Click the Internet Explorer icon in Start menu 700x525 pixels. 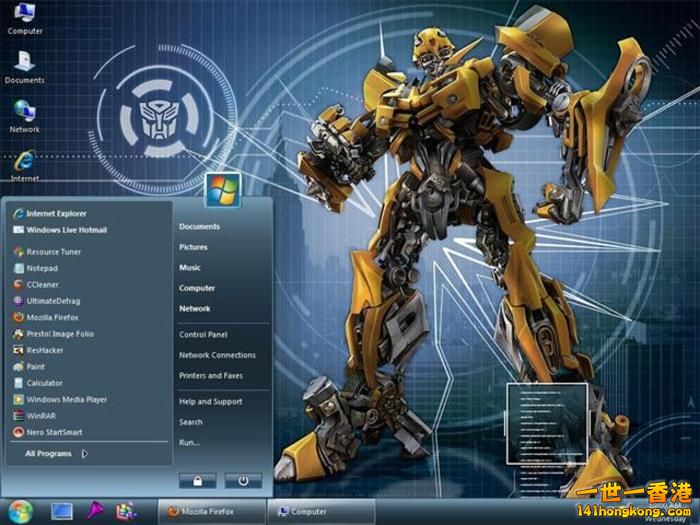[18, 213]
